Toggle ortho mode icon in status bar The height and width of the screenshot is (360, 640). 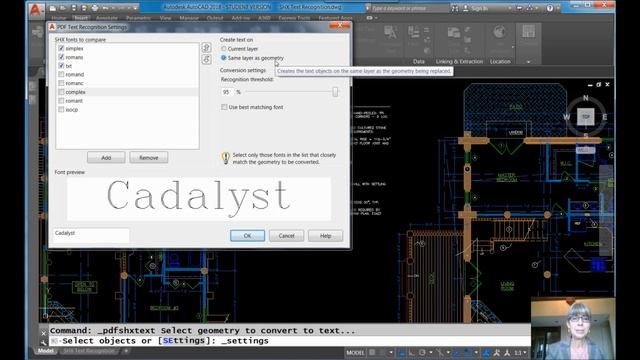click(411, 352)
